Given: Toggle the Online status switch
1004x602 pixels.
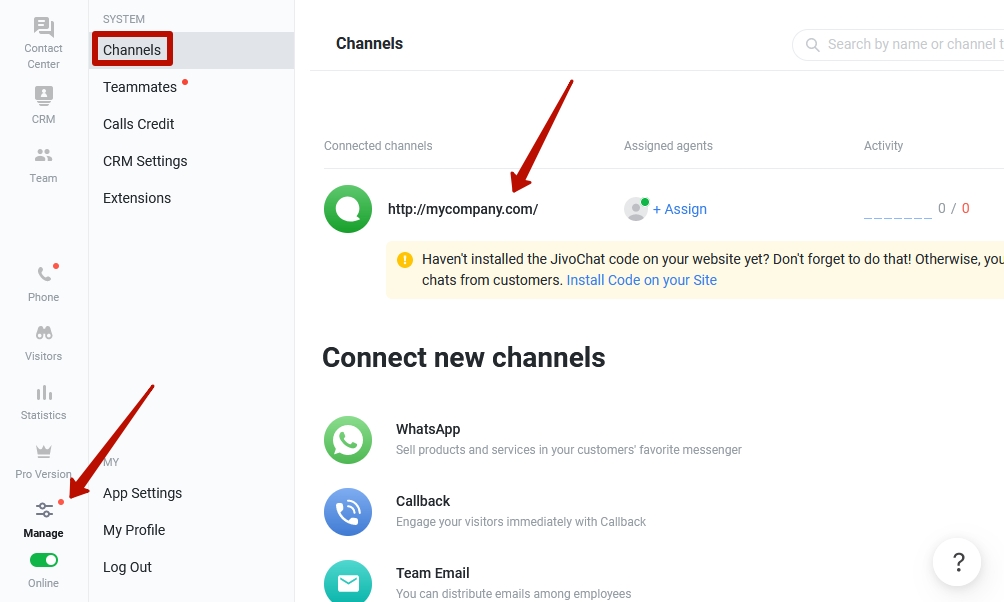Looking at the screenshot, I should click(44, 560).
